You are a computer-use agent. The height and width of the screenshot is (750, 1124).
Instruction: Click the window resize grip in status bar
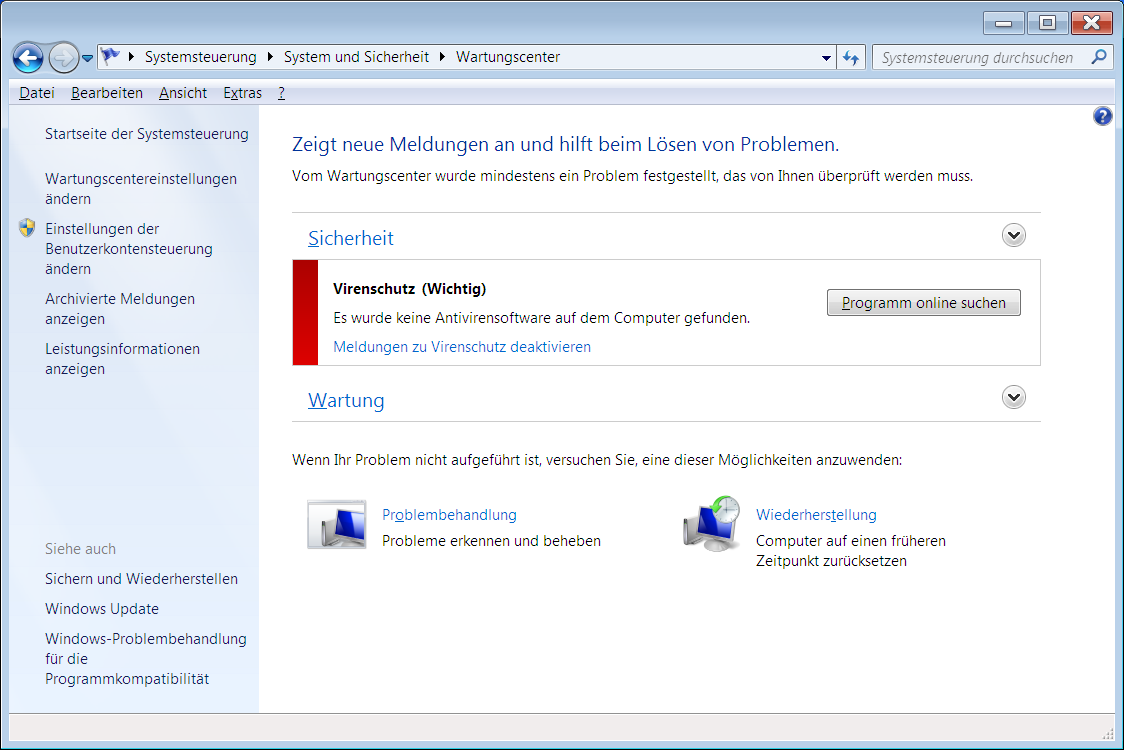[x=1108, y=734]
